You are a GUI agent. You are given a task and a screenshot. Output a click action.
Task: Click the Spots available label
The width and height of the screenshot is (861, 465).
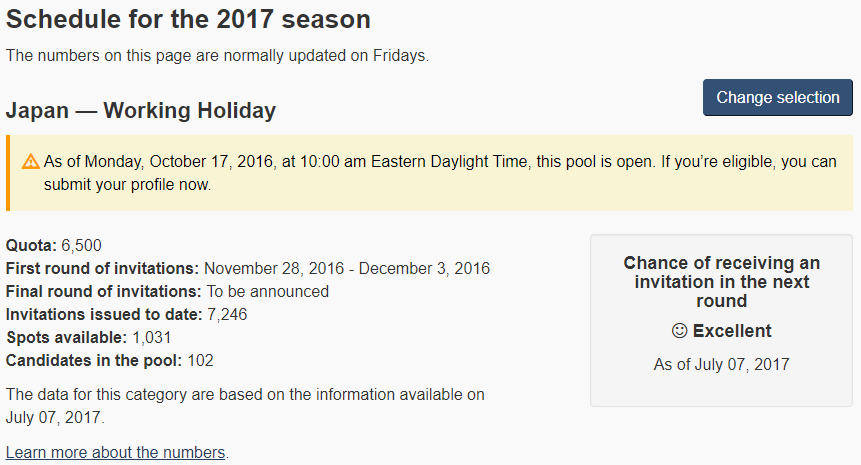point(66,337)
